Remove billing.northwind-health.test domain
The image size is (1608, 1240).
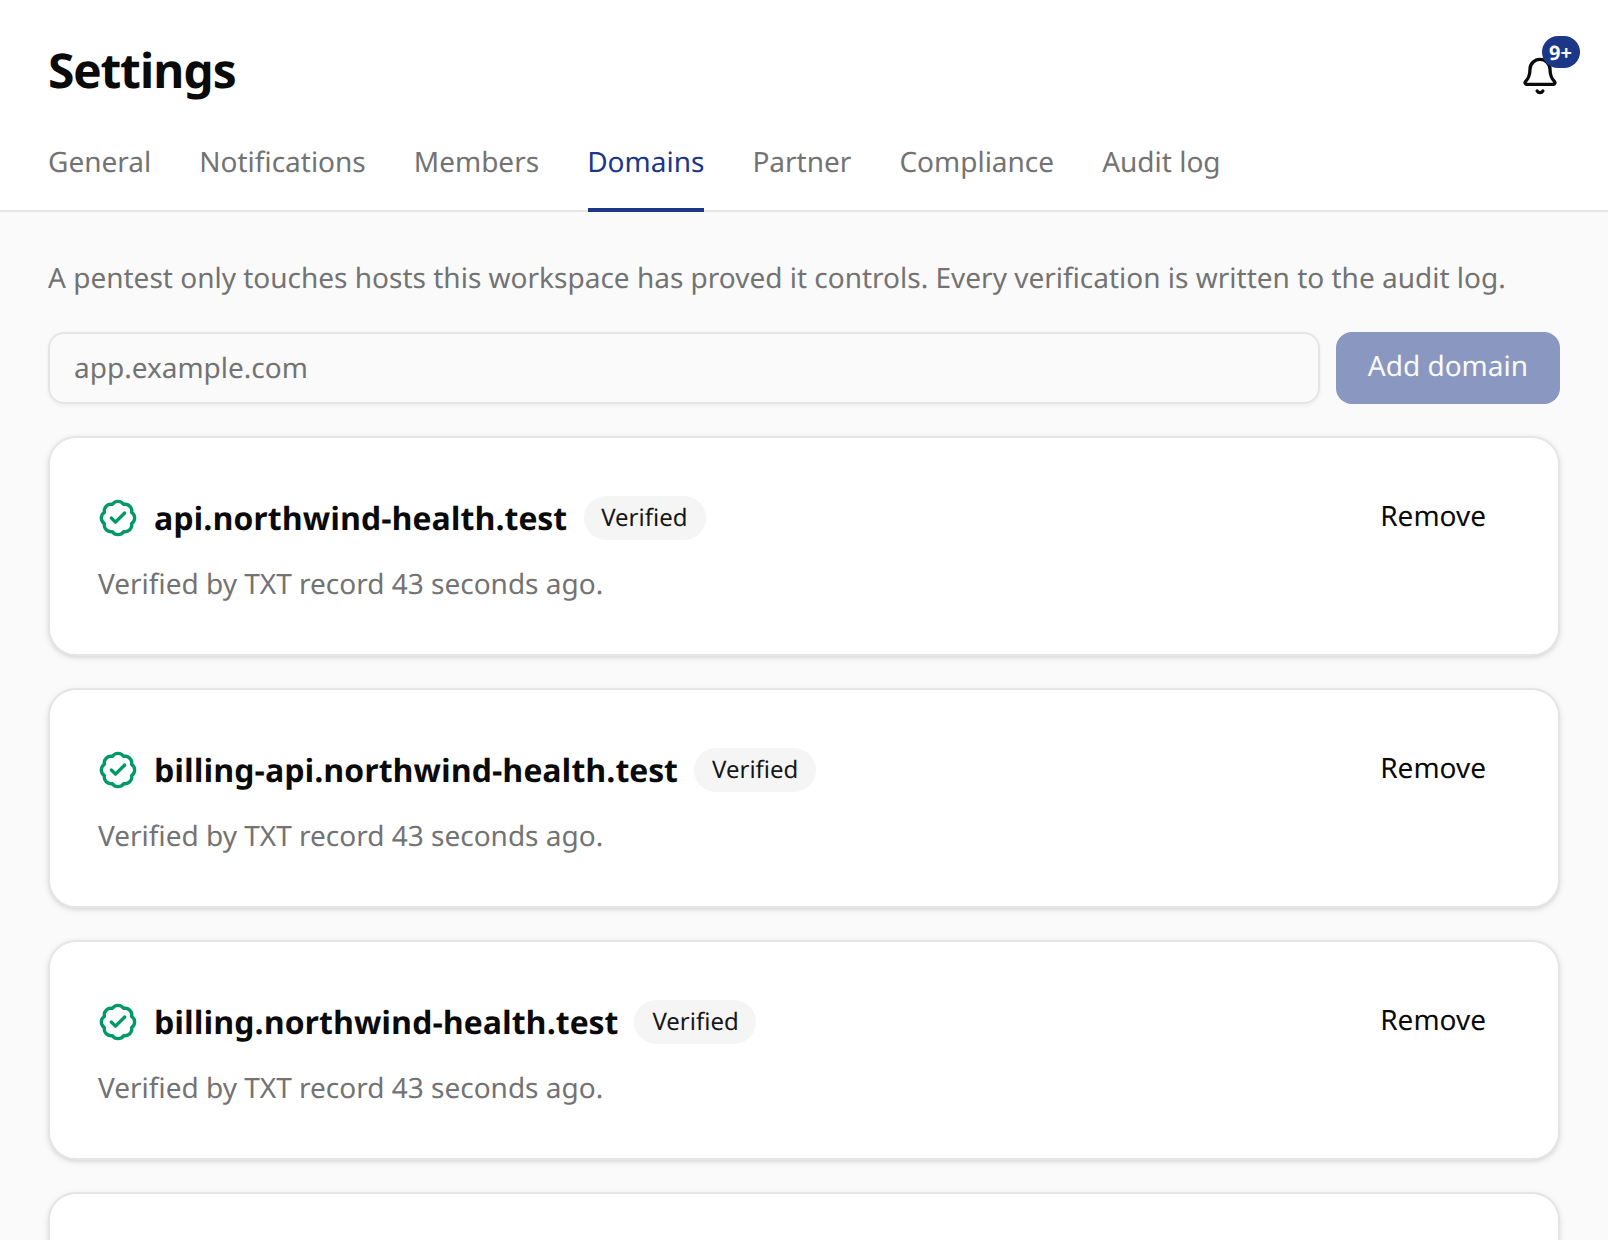[1433, 1021]
